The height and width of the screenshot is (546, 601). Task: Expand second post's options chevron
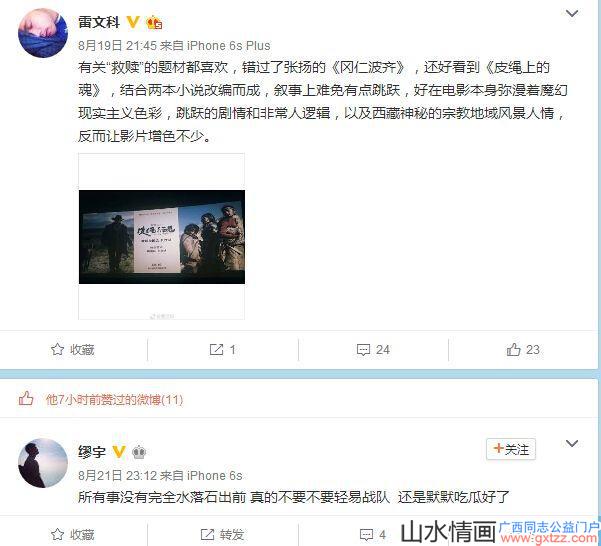[572, 443]
